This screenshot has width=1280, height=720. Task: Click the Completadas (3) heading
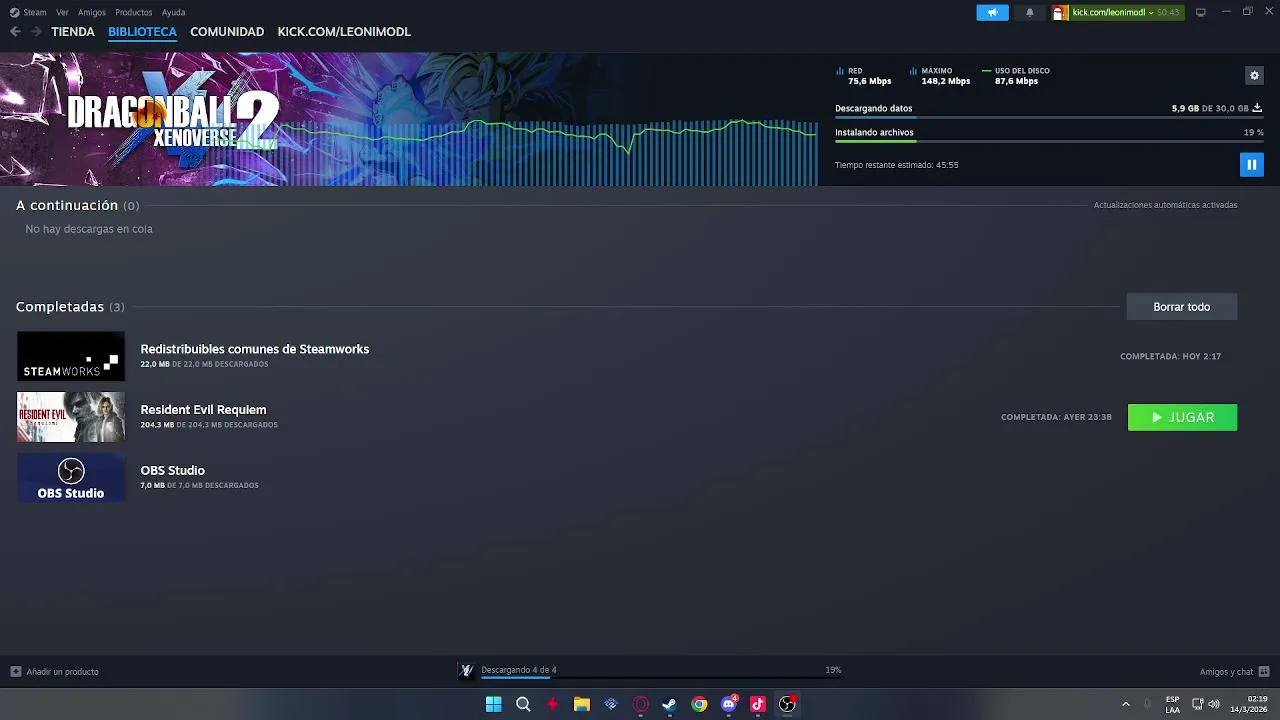pos(70,307)
